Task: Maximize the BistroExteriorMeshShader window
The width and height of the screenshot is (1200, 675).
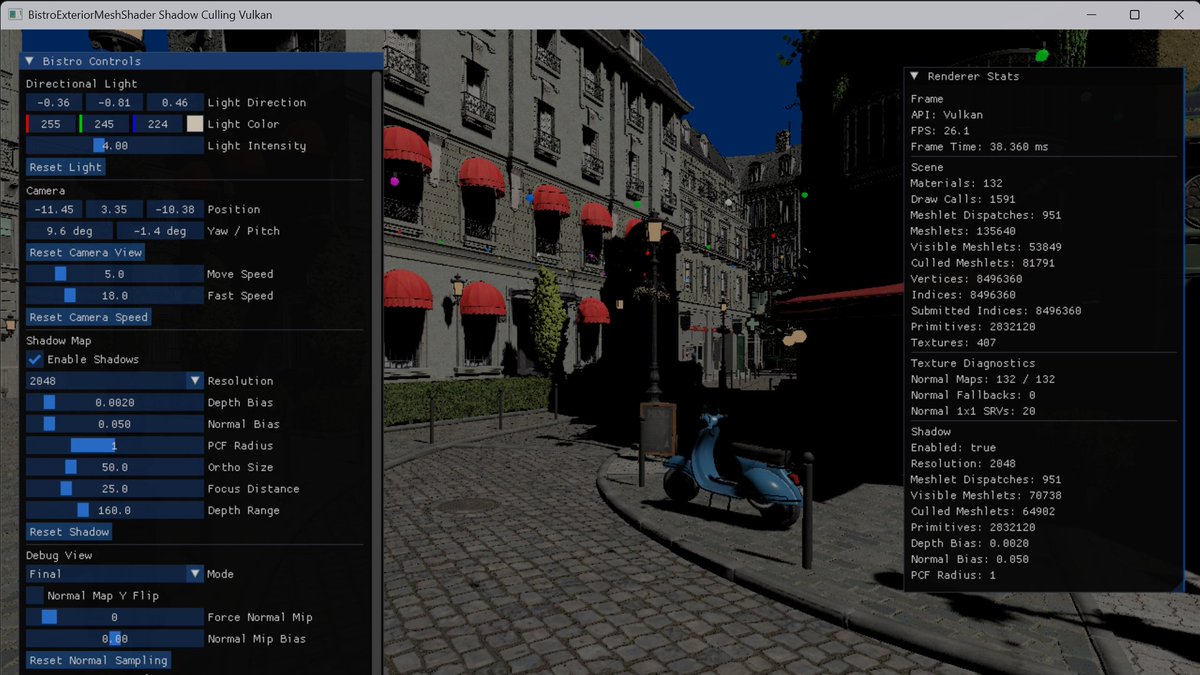Action: tap(1134, 15)
